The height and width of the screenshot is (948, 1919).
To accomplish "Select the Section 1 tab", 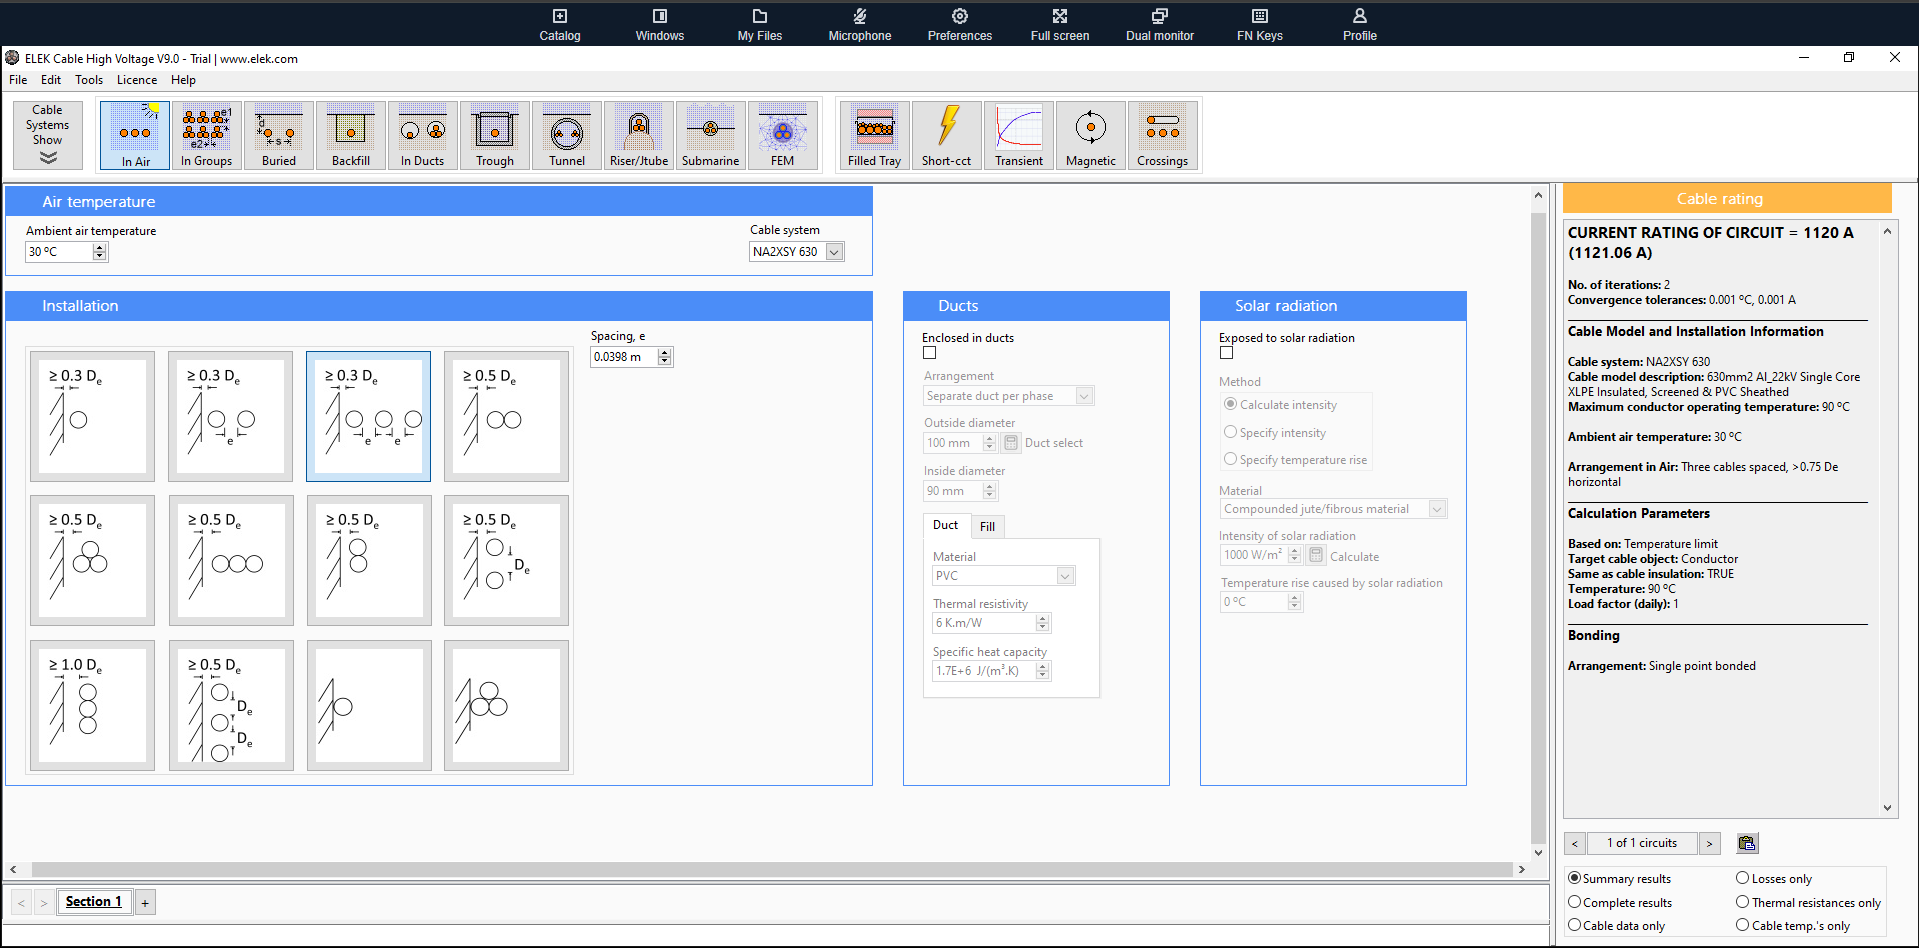I will (94, 902).
